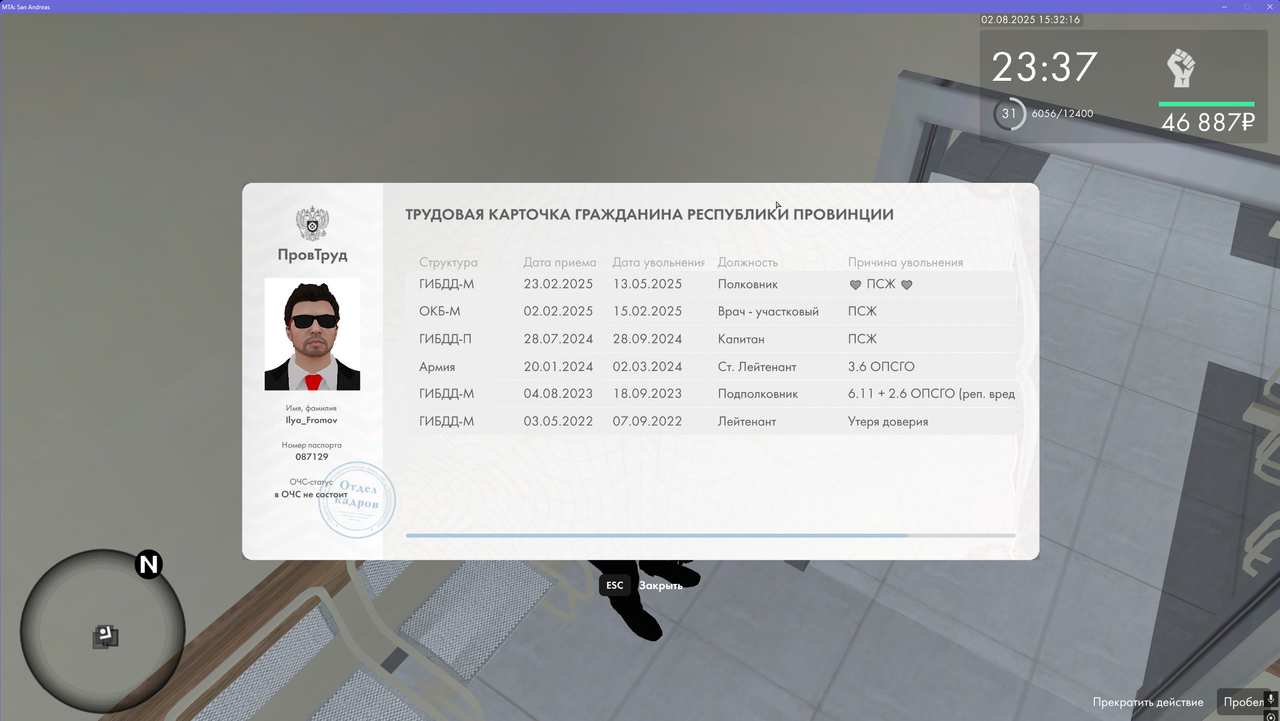Screen dimensions: 1280x721
Task: Click the ГИБДД-П structure cell
Action: [x=445, y=339]
